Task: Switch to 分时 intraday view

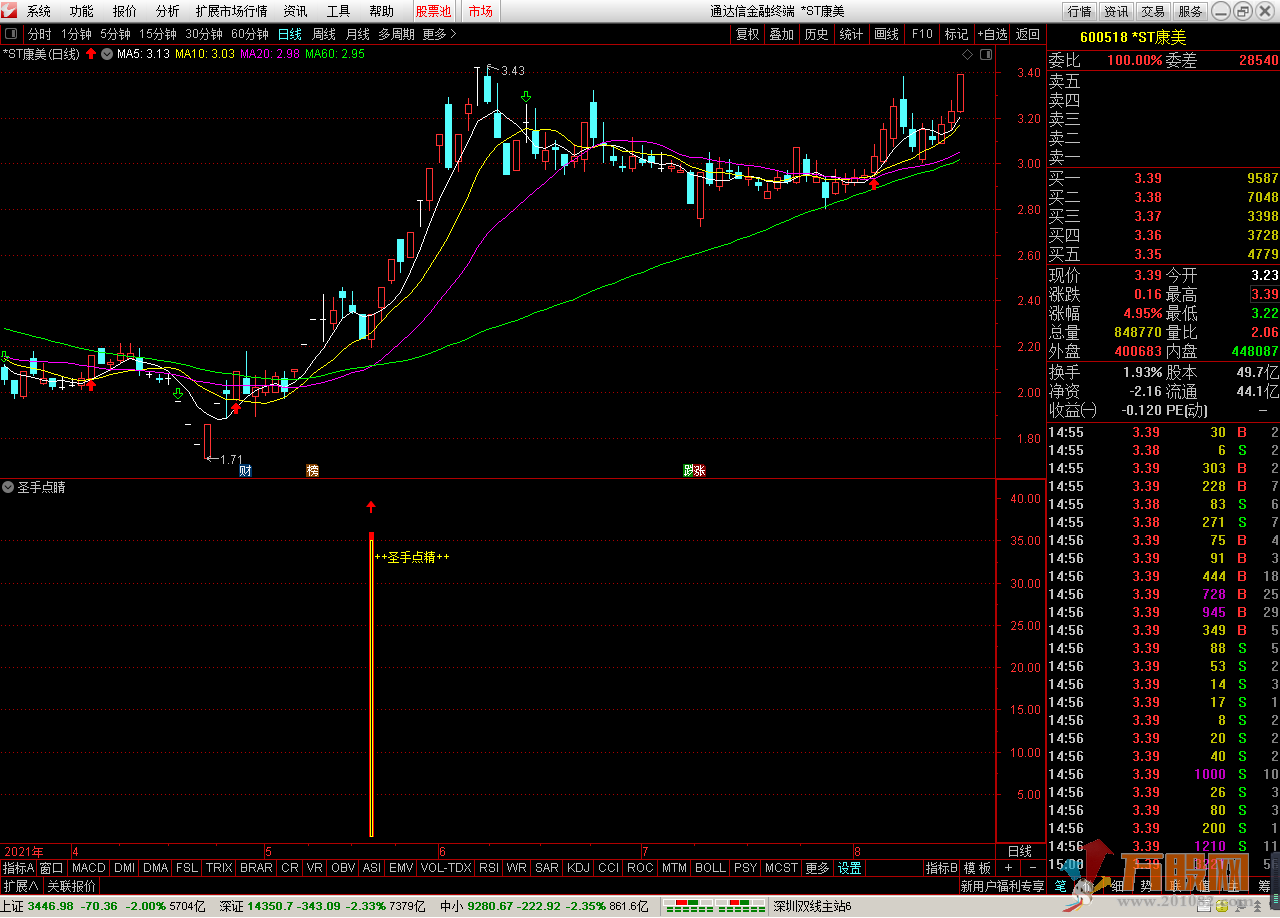Action: tap(39, 34)
